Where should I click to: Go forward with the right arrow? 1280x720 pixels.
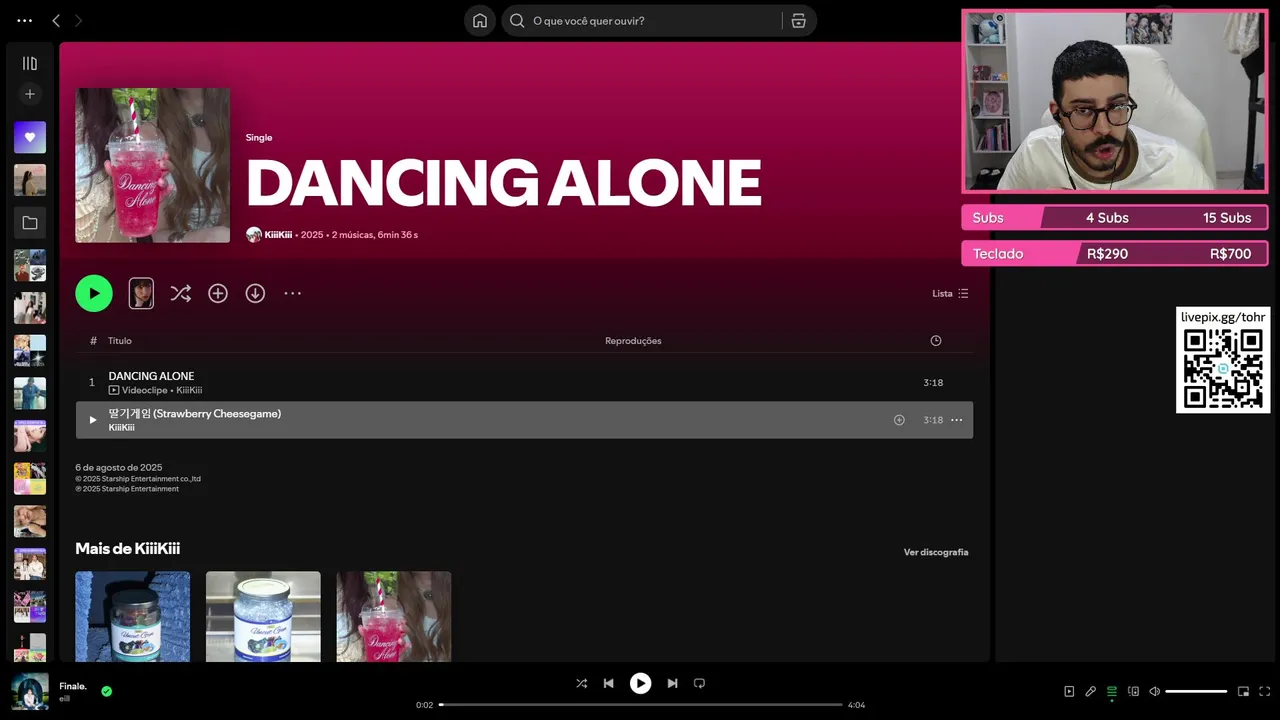pyautogui.click(x=78, y=20)
